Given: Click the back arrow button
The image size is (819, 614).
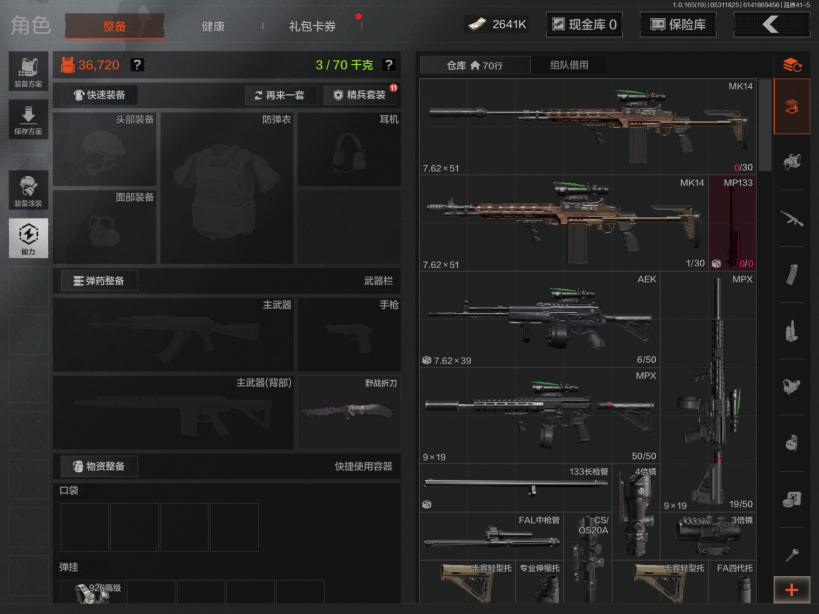Looking at the screenshot, I should click(771, 25).
